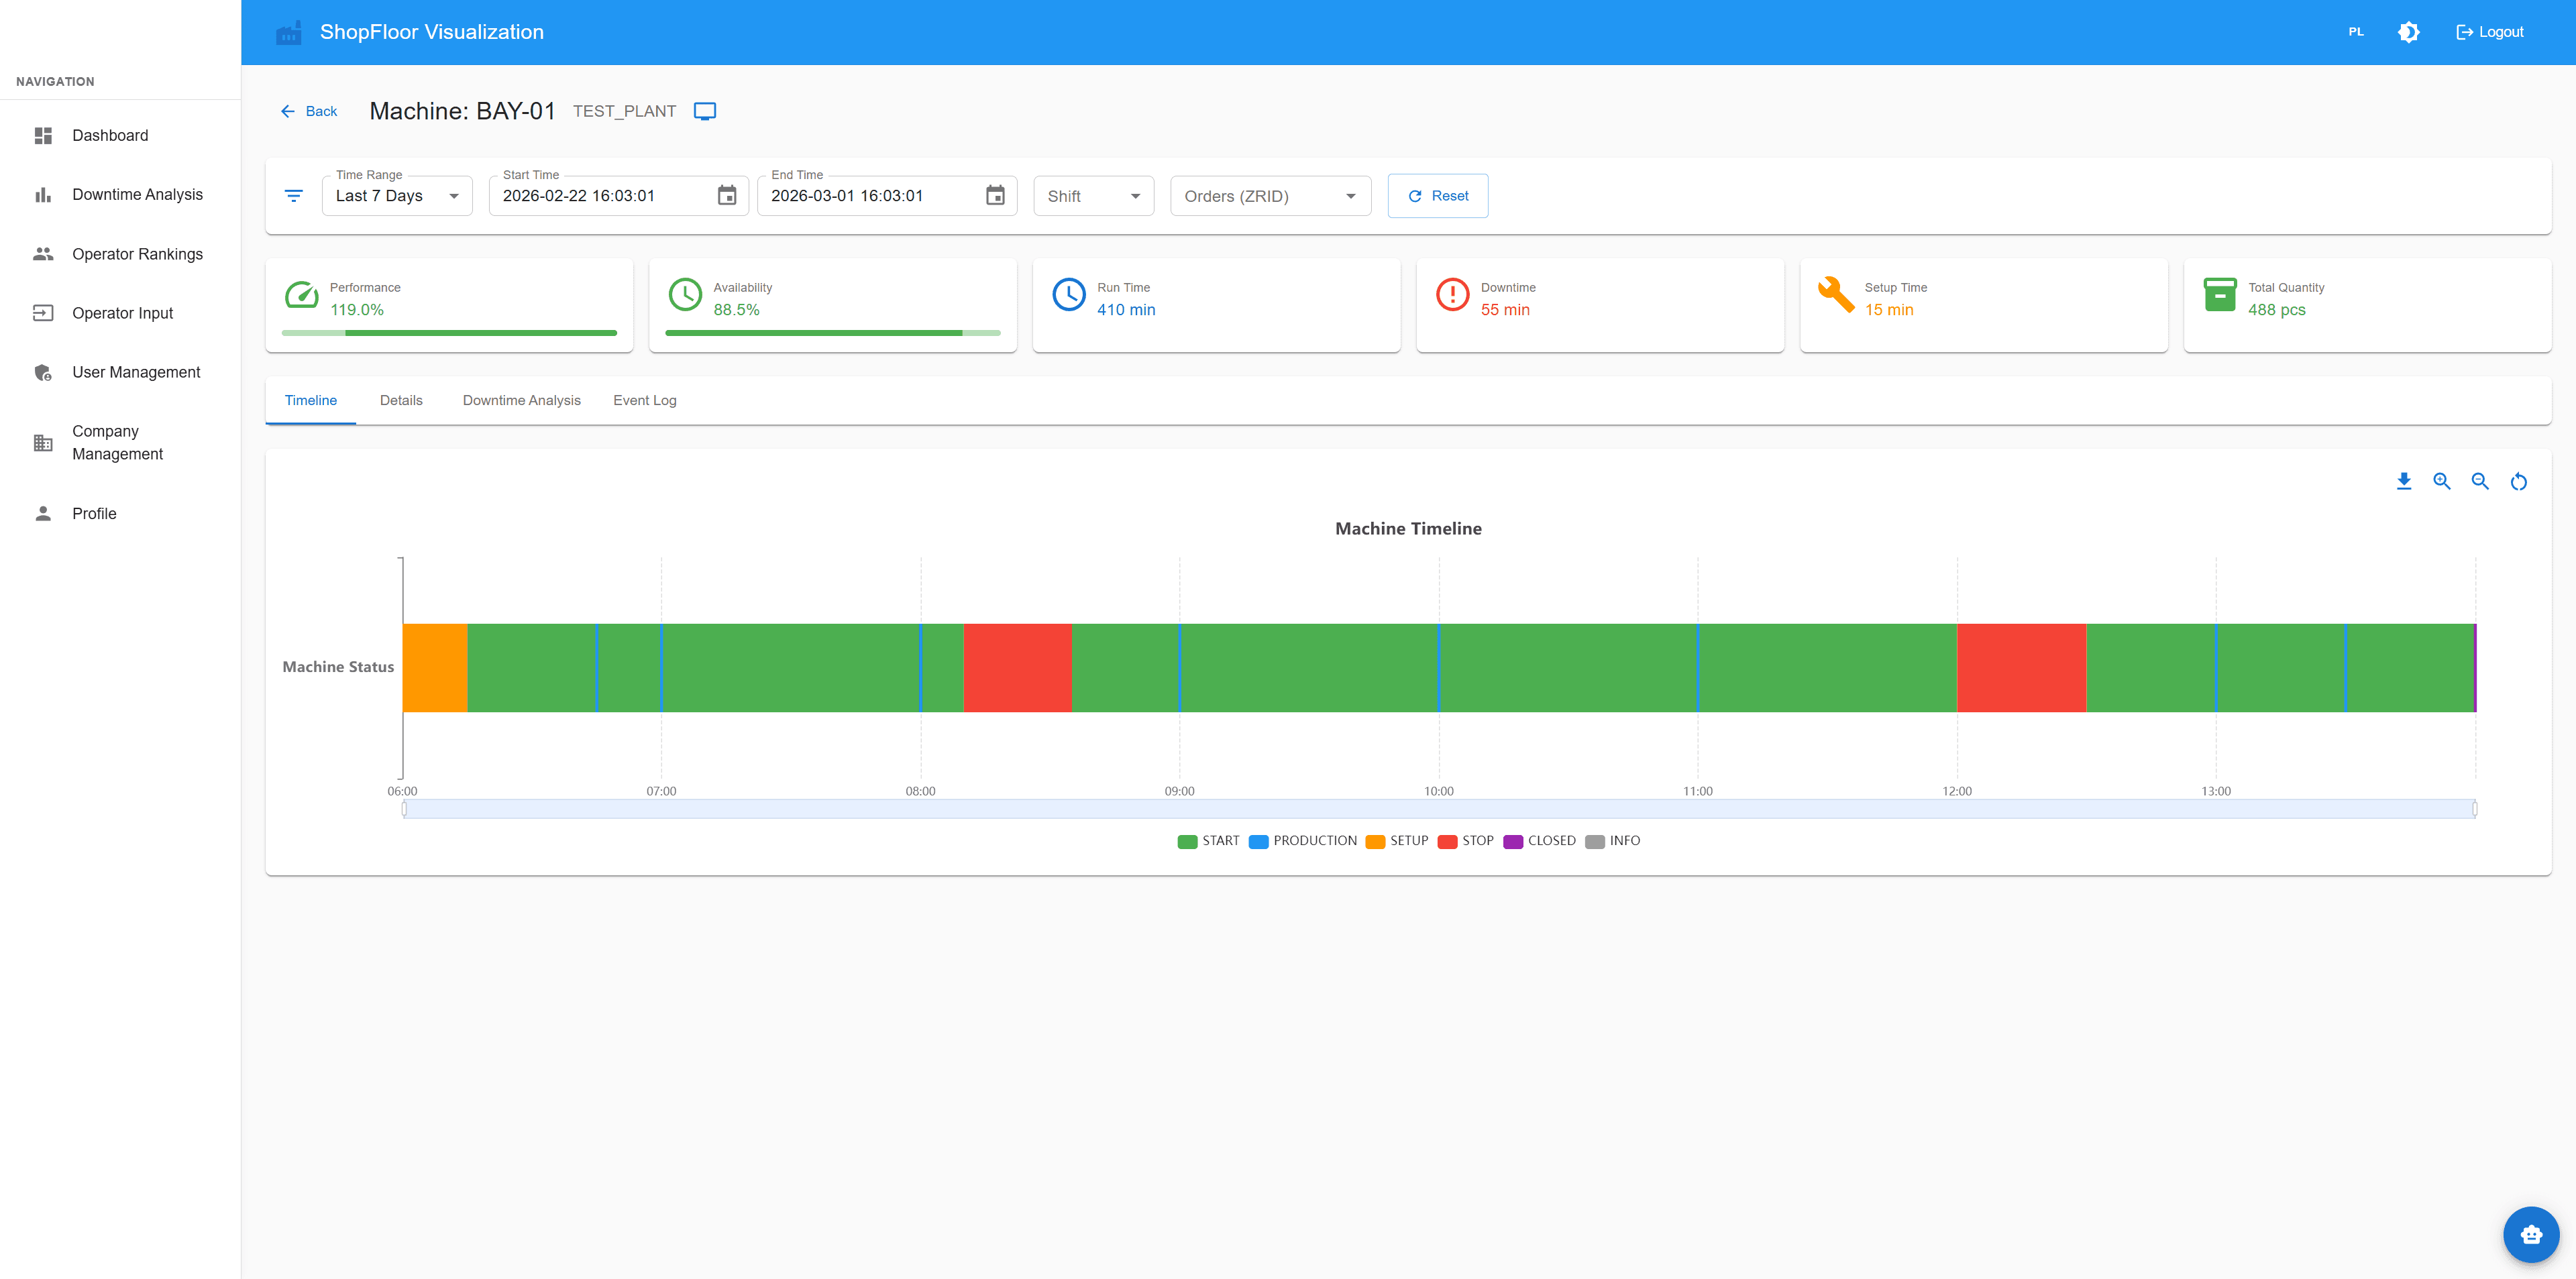Click the 55 min Downtime value
Viewport: 2576px width, 1279px height.
point(1505,310)
